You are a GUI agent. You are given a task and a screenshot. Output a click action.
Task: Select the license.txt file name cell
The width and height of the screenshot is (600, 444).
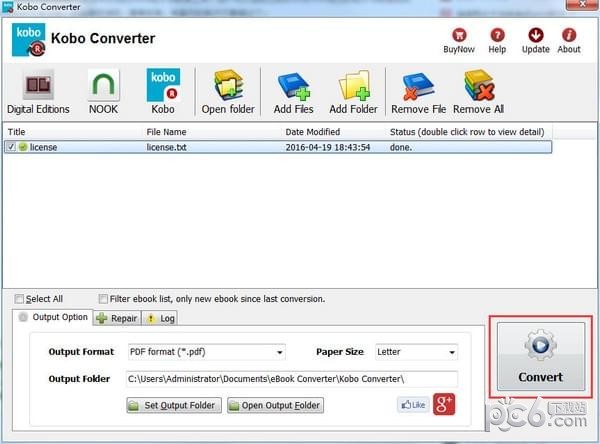(166, 147)
